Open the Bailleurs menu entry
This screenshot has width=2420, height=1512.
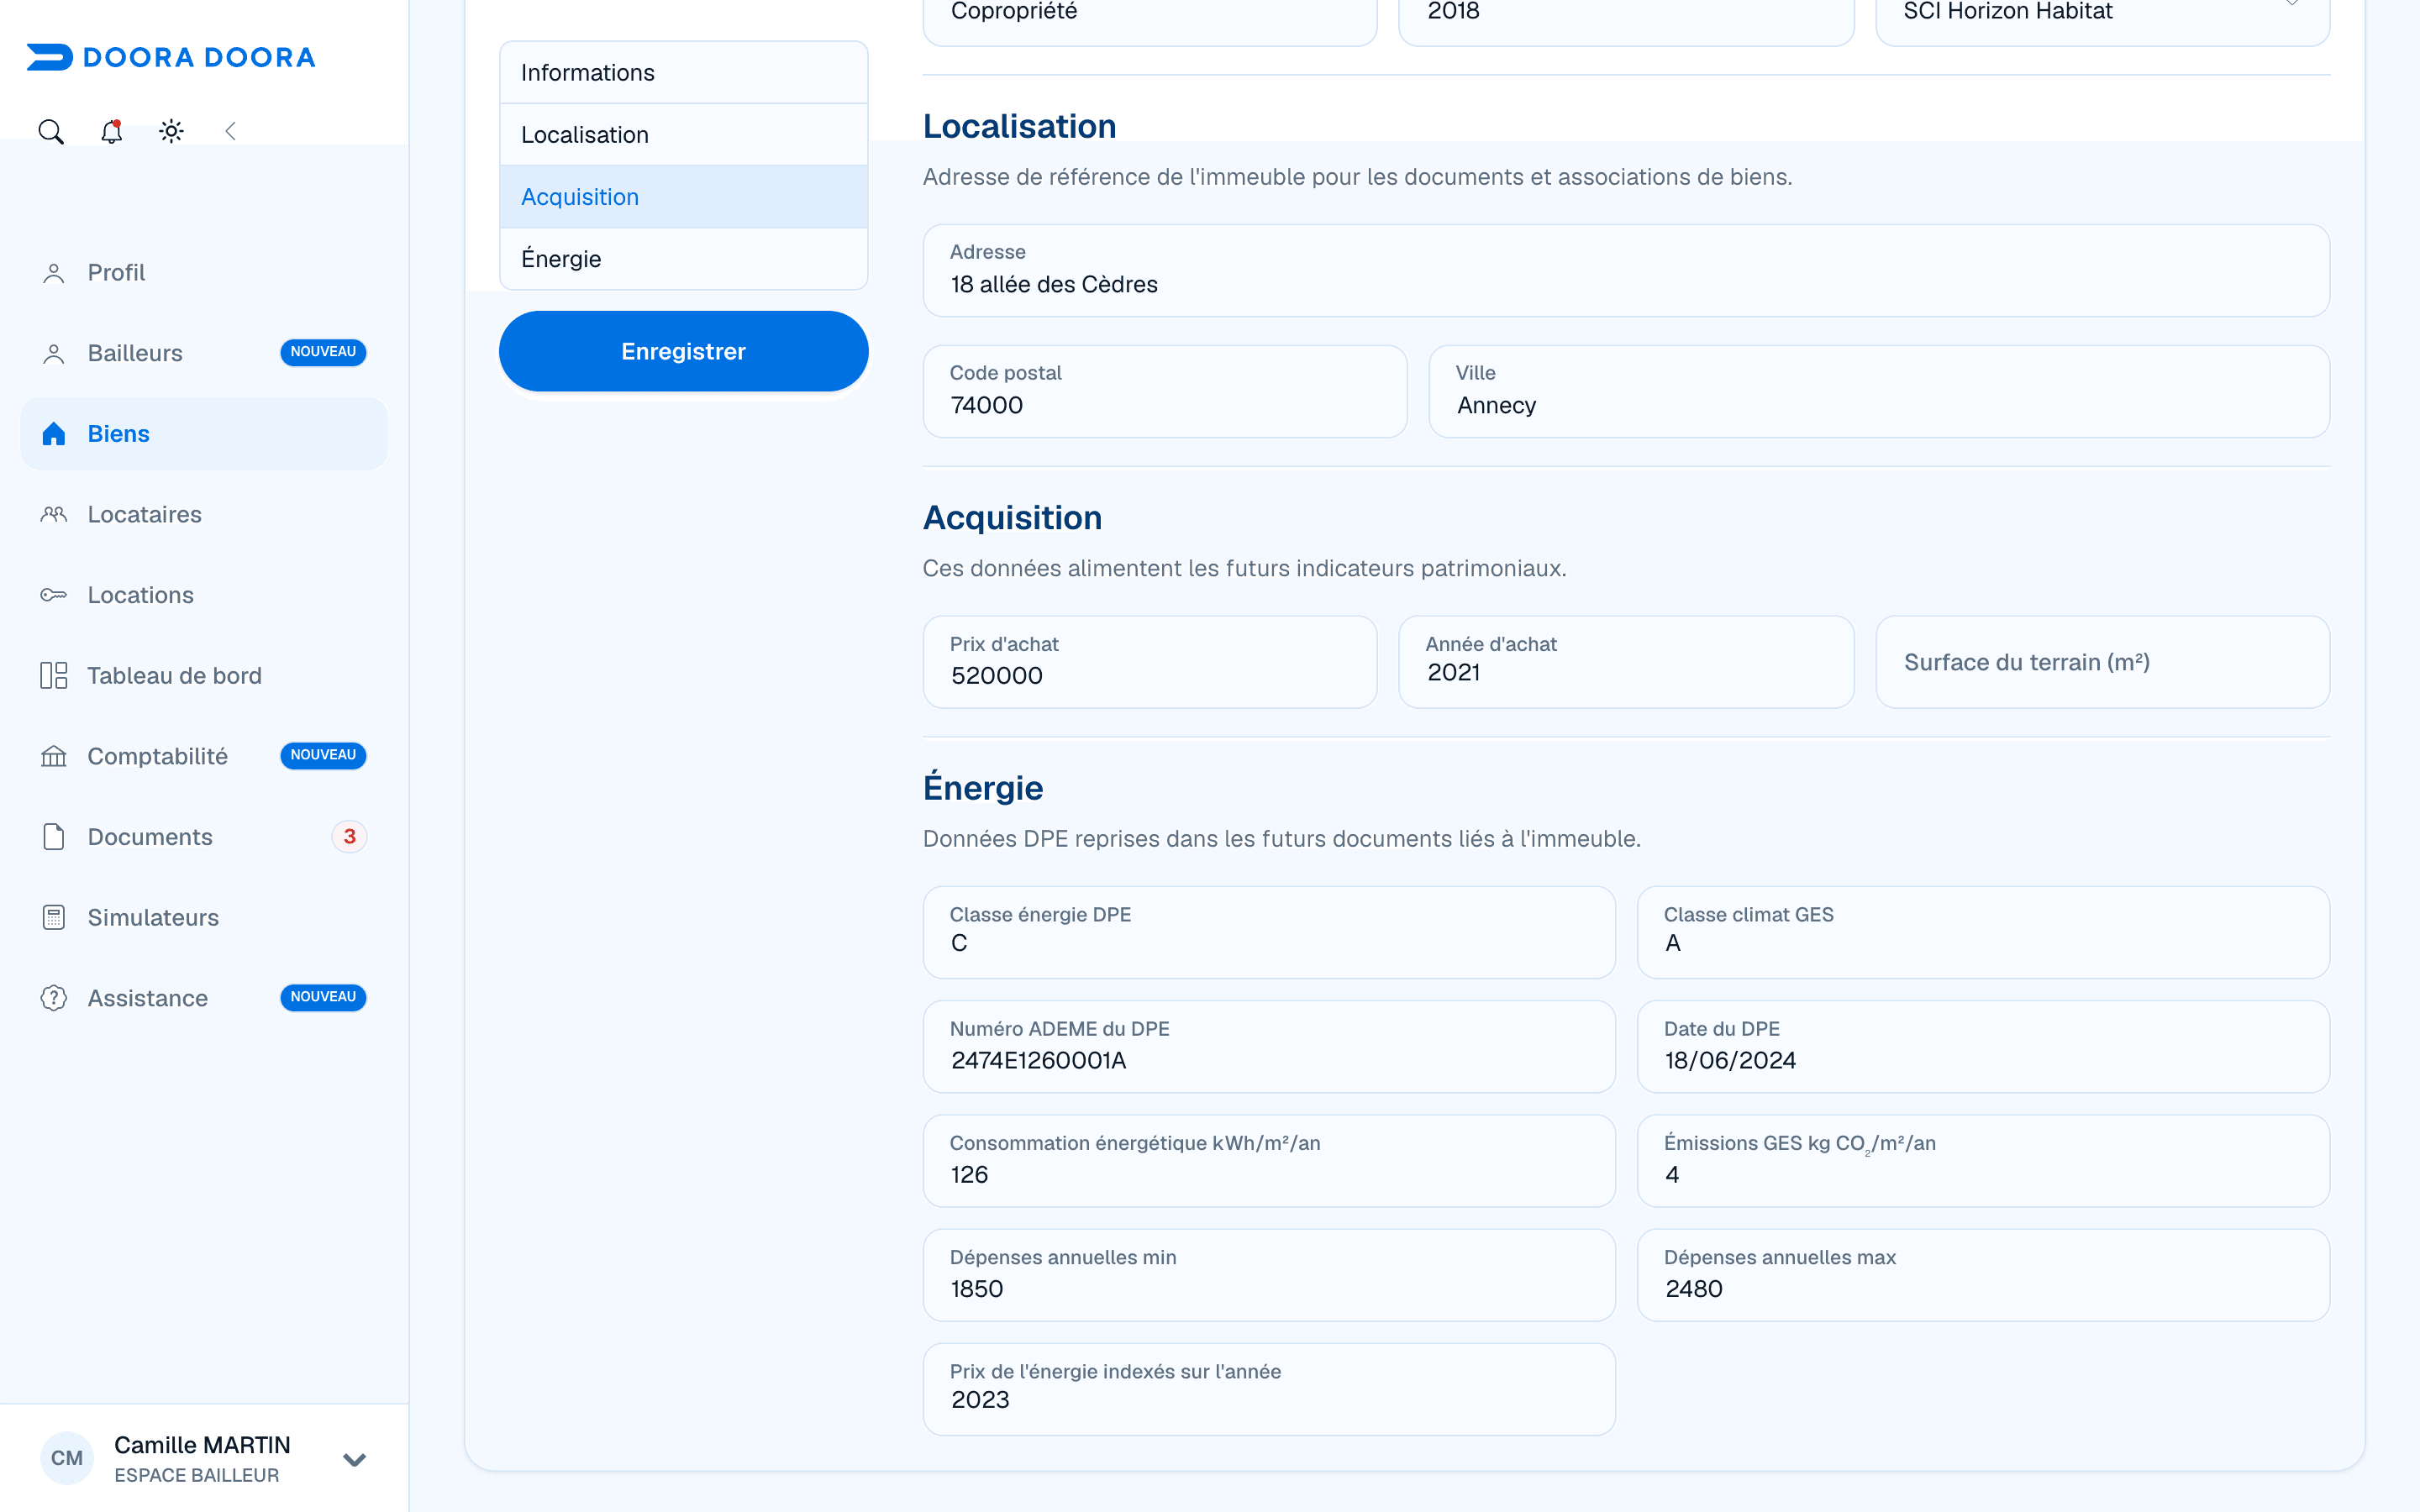pyautogui.click(x=204, y=353)
